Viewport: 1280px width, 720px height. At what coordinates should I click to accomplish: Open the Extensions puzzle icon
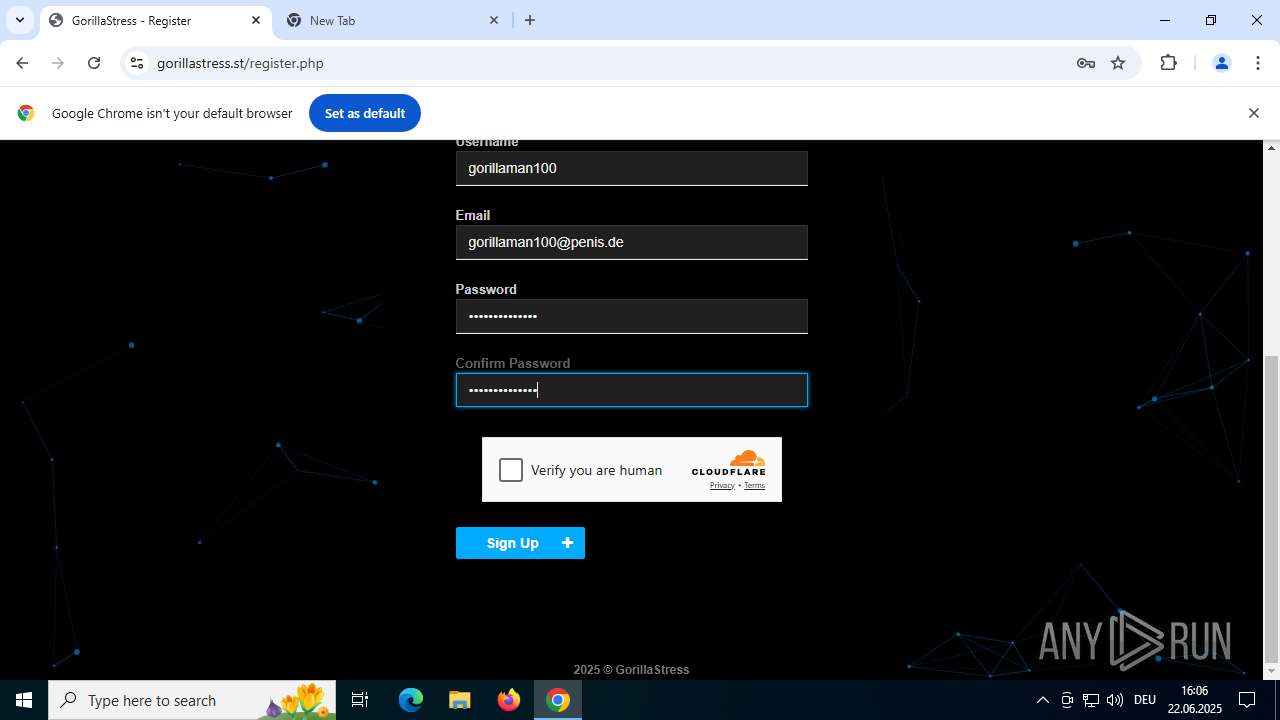[1168, 63]
